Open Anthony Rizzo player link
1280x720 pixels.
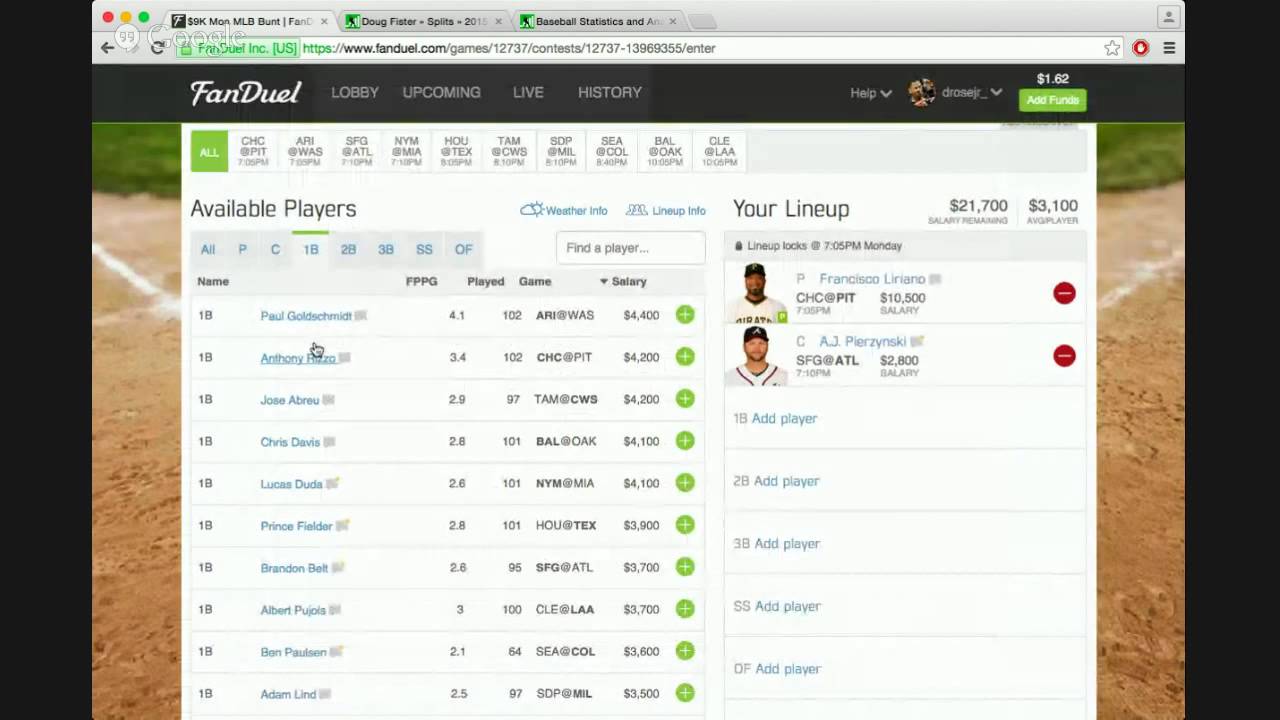[298, 358]
